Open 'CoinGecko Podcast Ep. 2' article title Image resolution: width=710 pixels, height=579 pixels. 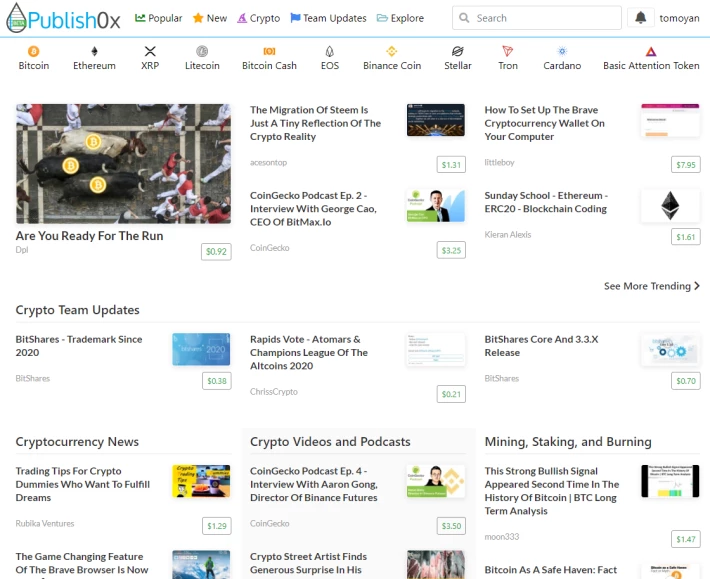click(x=313, y=209)
